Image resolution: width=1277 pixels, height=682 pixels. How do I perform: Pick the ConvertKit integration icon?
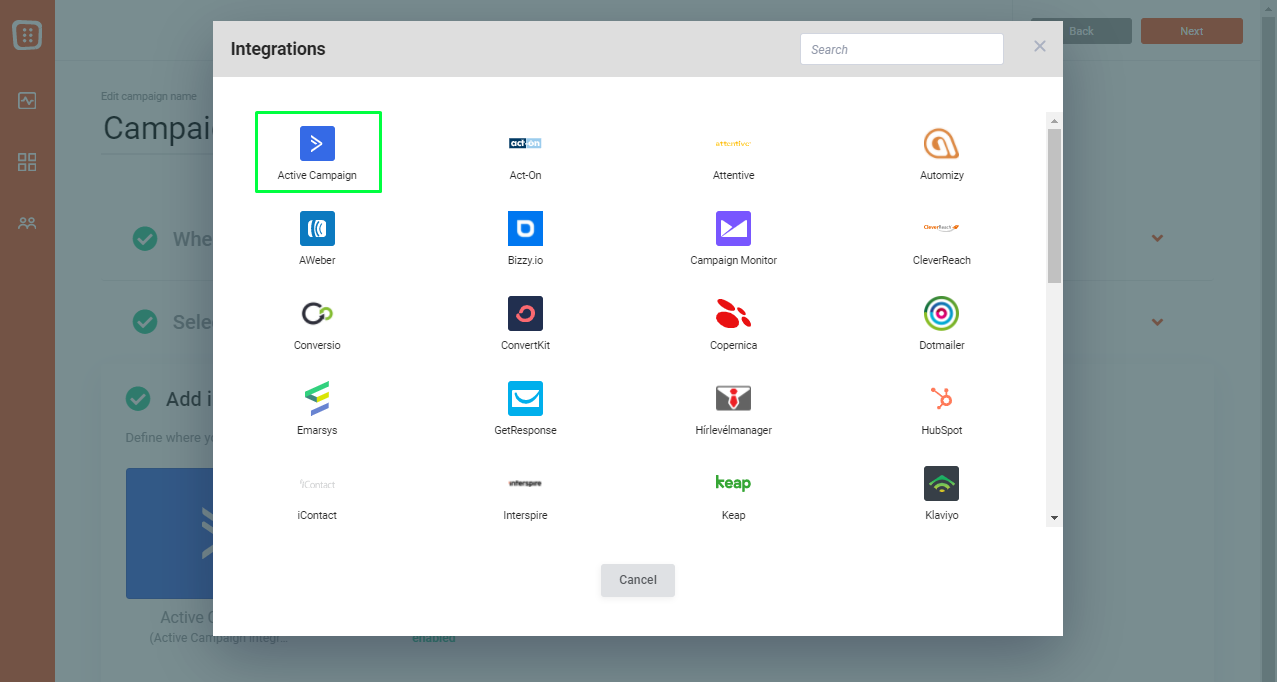tap(525, 313)
